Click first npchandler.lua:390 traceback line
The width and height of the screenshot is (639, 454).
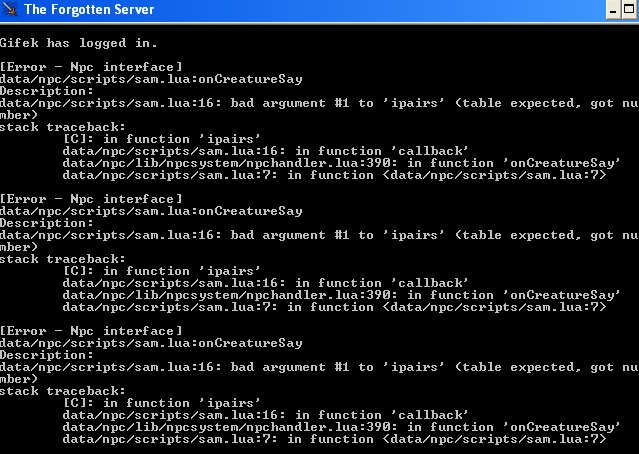point(342,163)
